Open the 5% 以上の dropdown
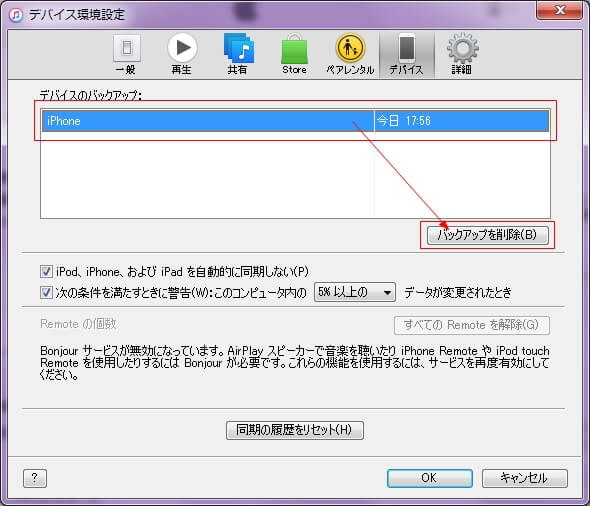Screen dimensions: 590x506 pos(355,292)
